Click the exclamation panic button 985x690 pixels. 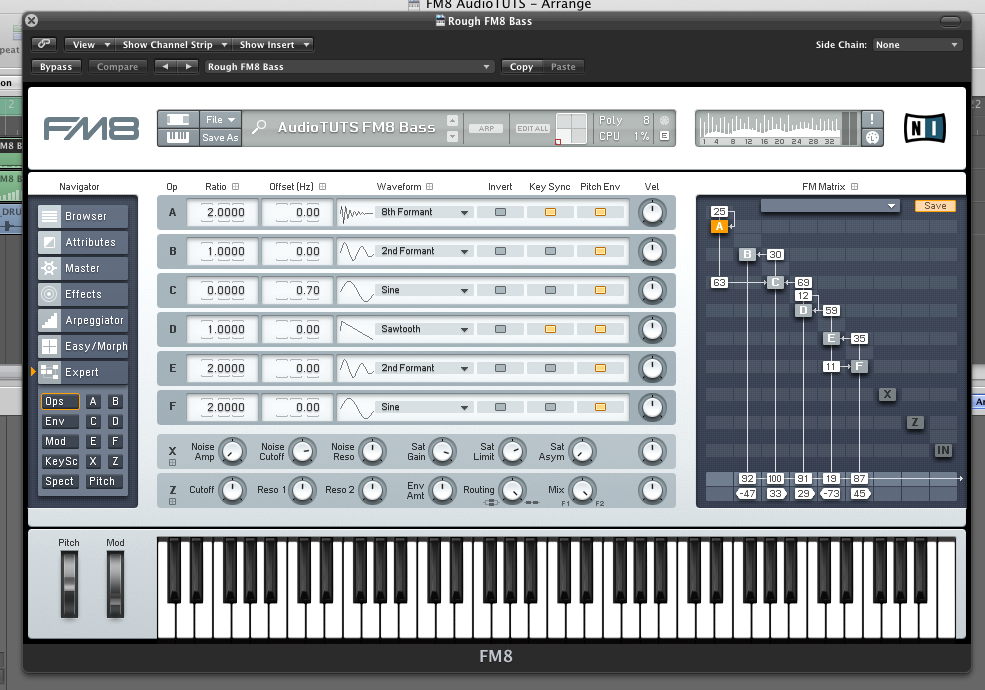[x=872, y=119]
